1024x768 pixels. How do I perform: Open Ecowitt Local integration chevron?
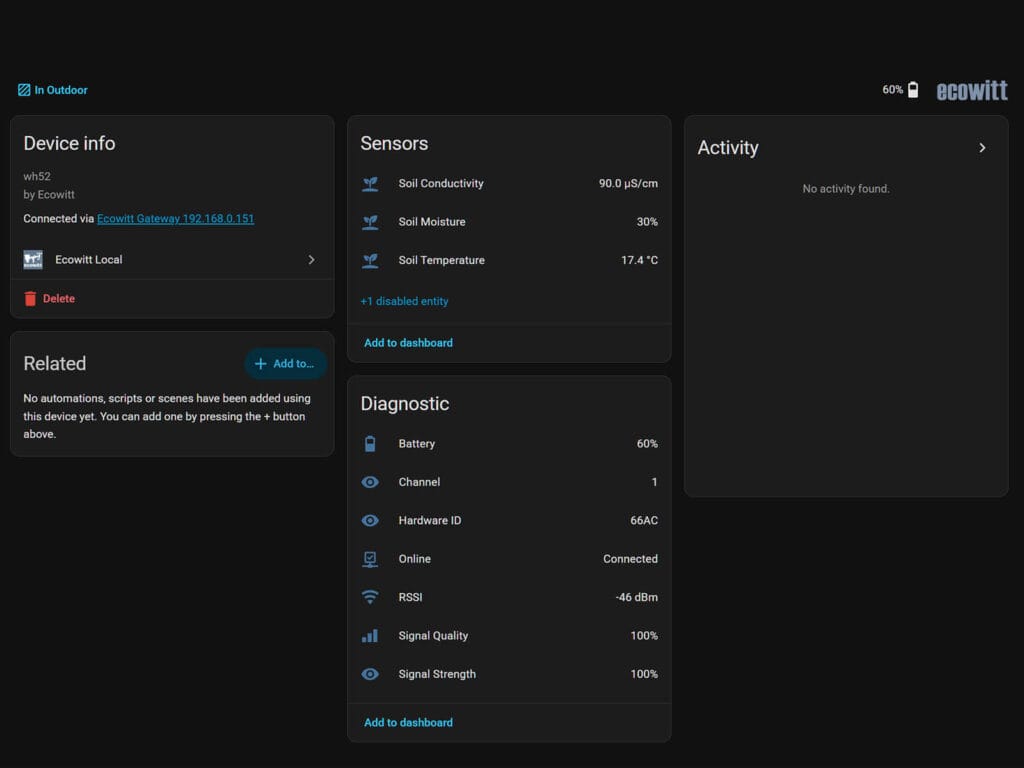pyautogui.click(x=311, y=260)
